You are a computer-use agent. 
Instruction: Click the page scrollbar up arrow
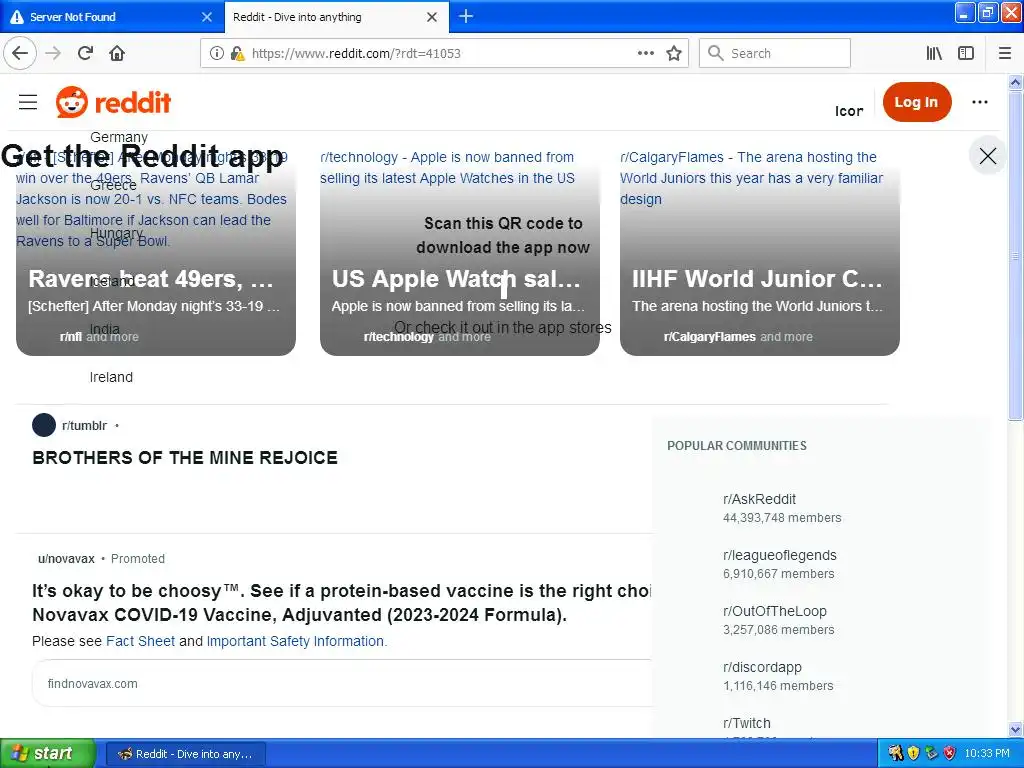pyautogui.click(x=1015, y=82)
